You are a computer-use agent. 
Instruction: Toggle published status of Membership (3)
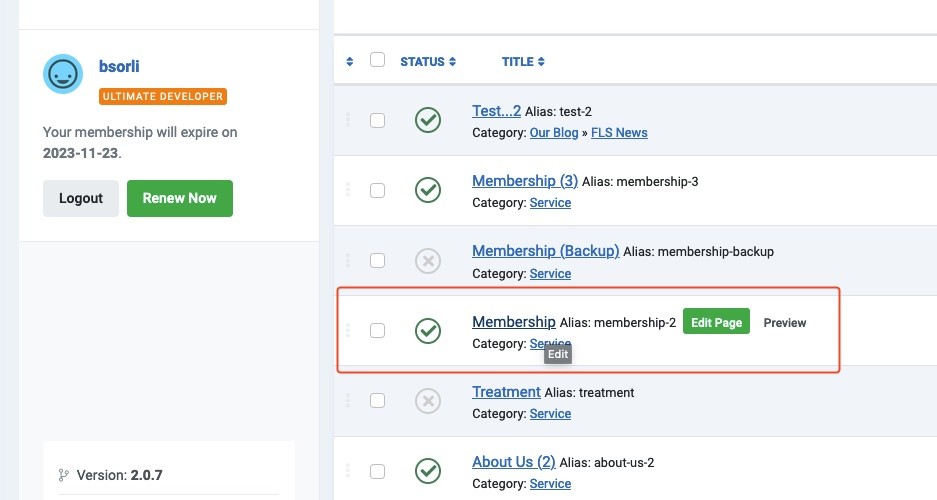click(428, 190)
